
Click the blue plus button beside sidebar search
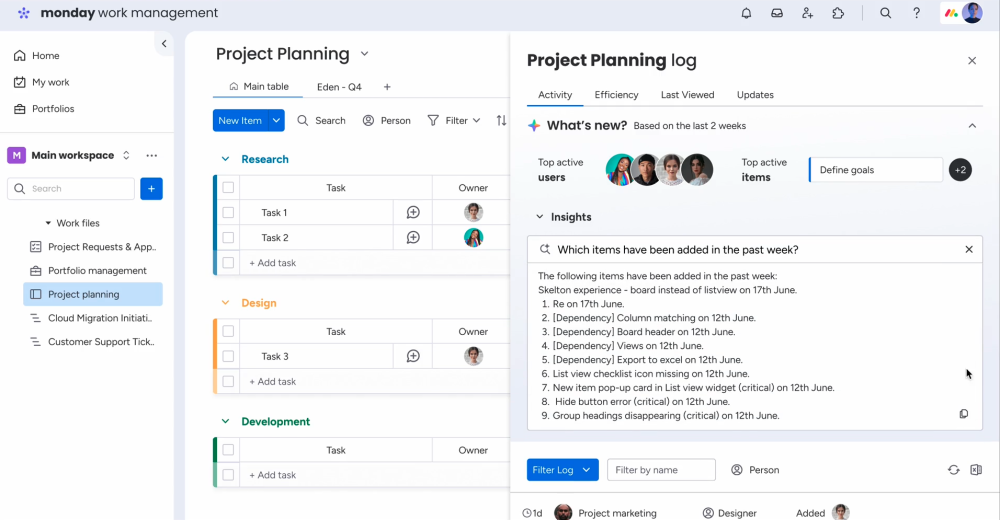click(x=151, y=189)
